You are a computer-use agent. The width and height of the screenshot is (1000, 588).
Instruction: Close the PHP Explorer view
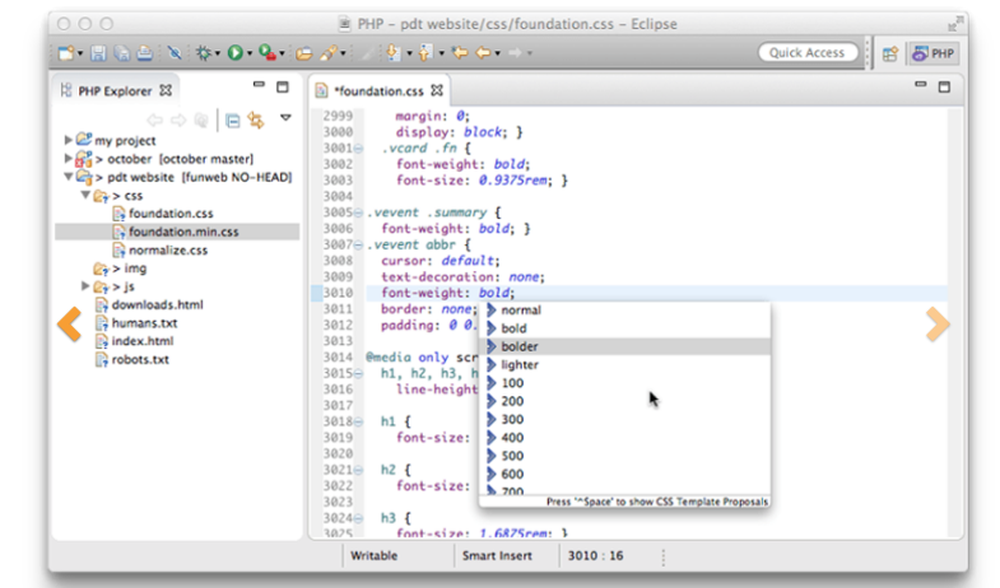[x=166, y=91]
